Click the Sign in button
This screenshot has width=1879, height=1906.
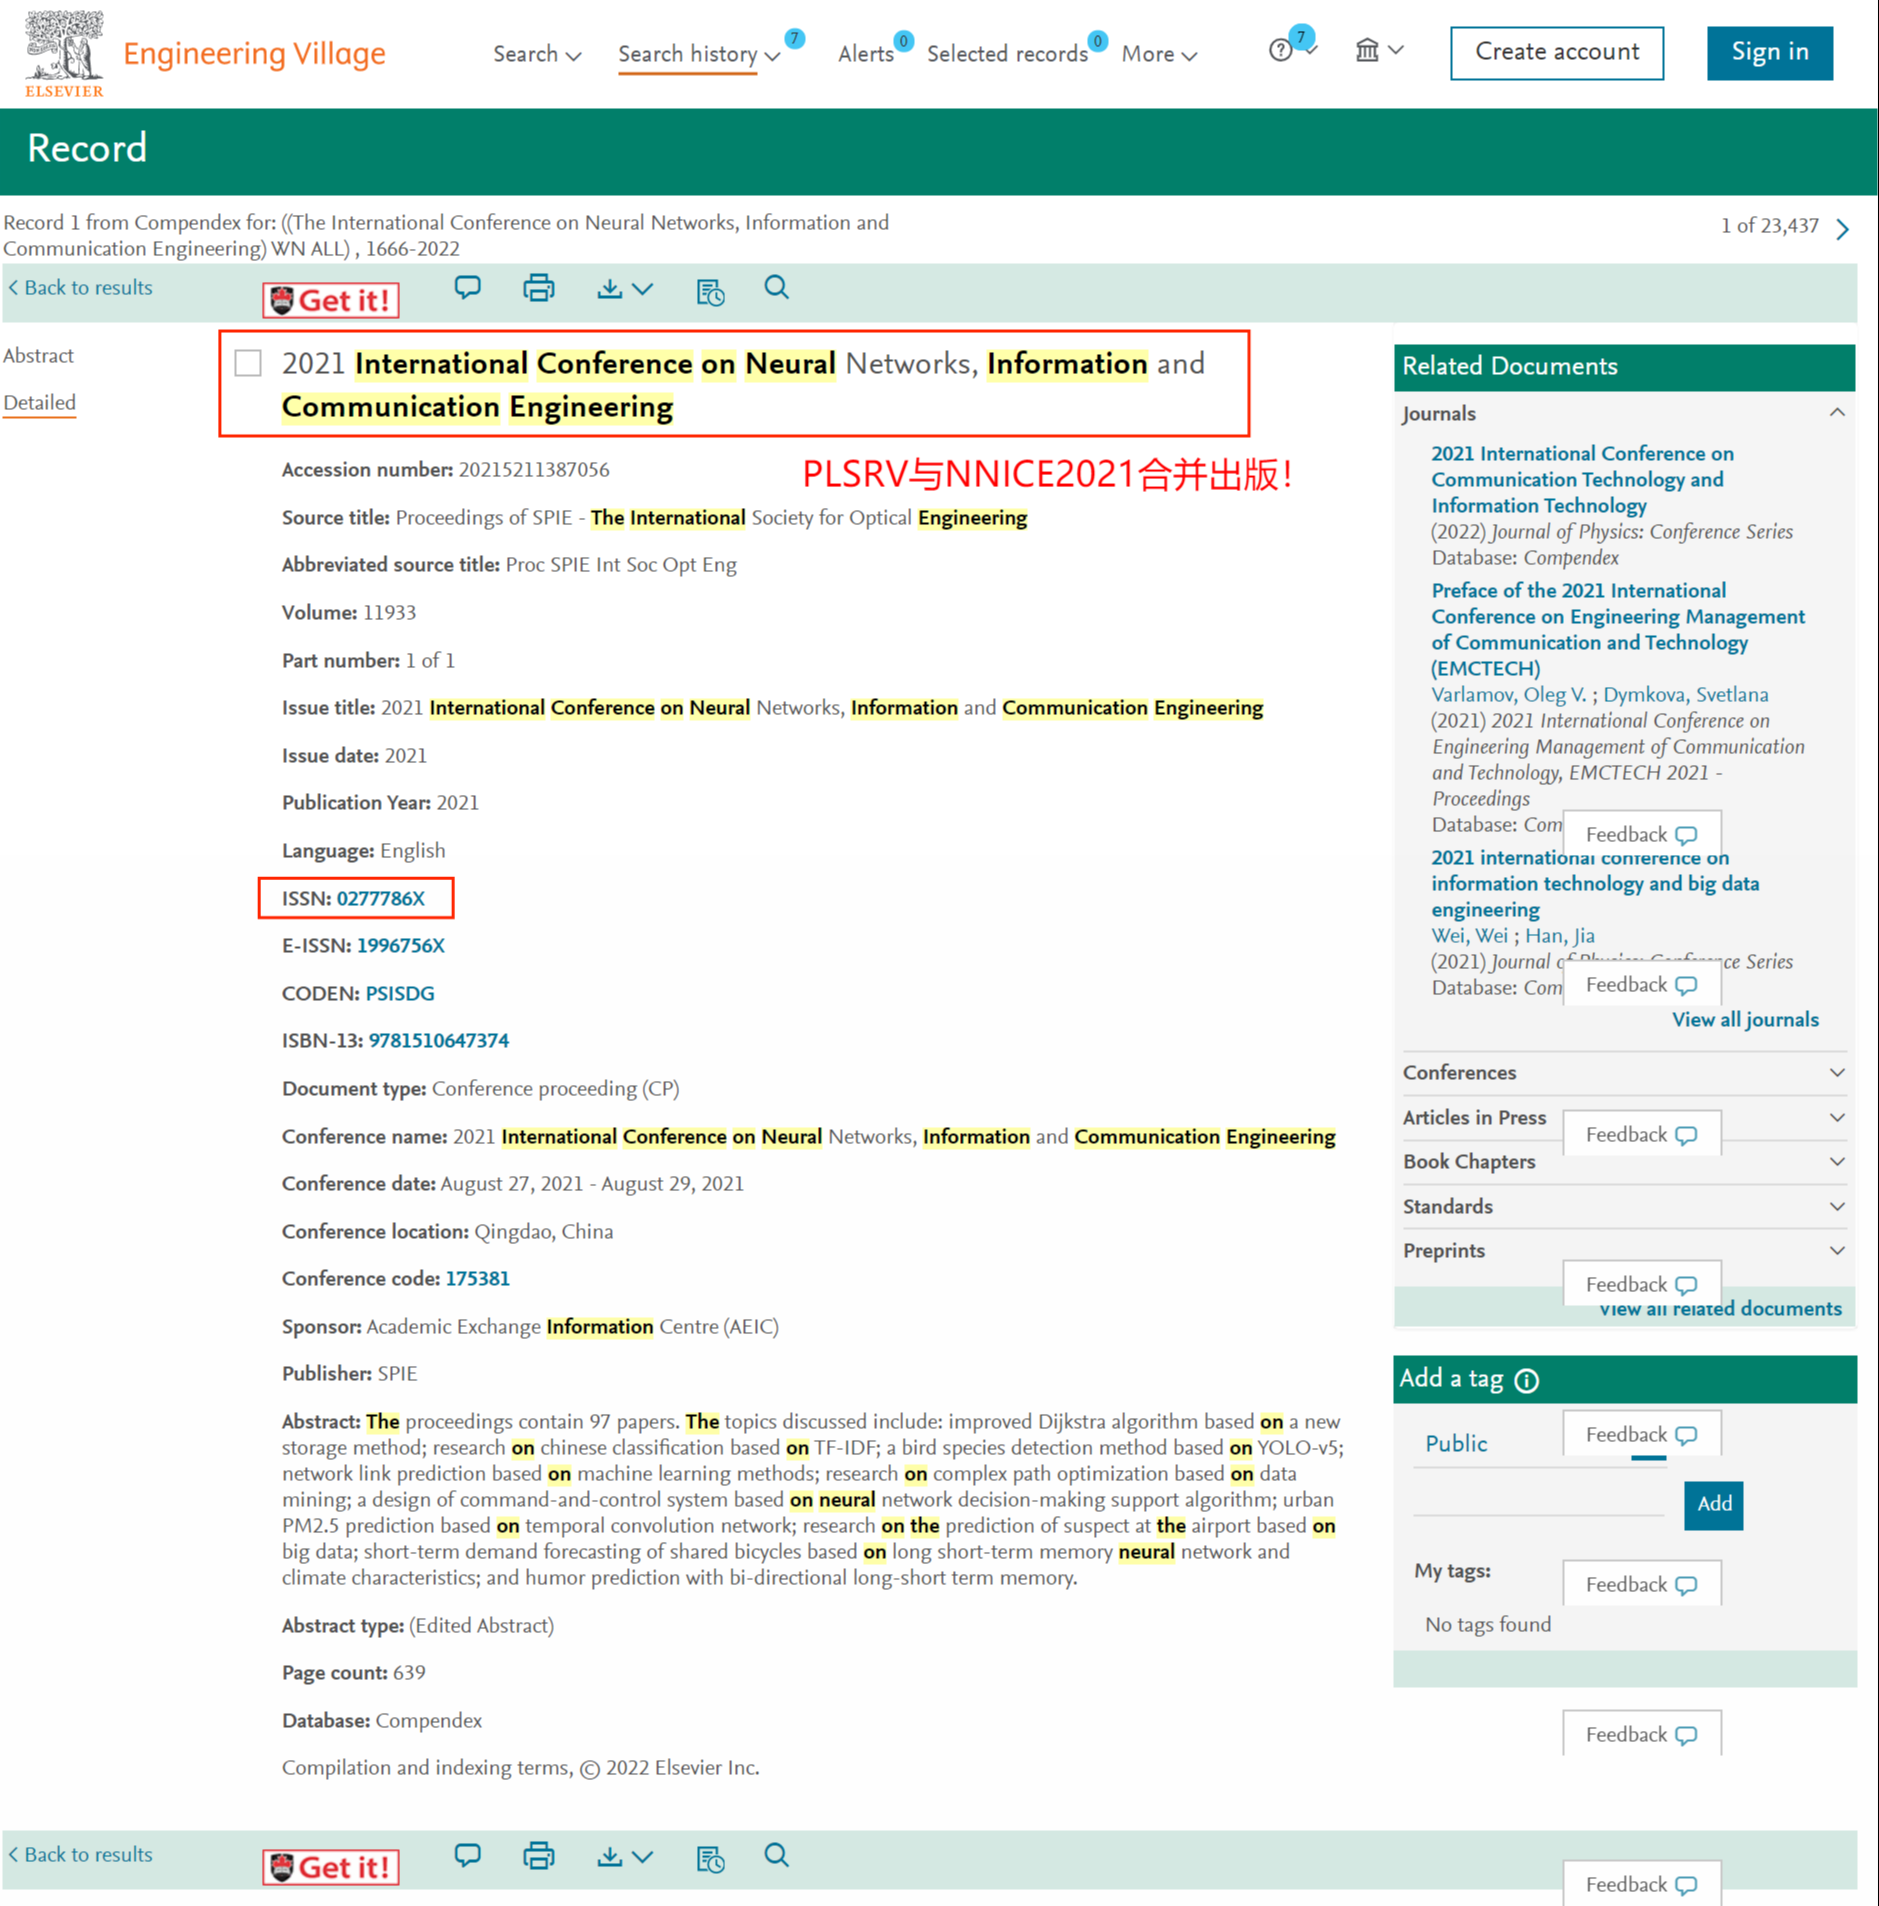click(x=1769, y=52)
